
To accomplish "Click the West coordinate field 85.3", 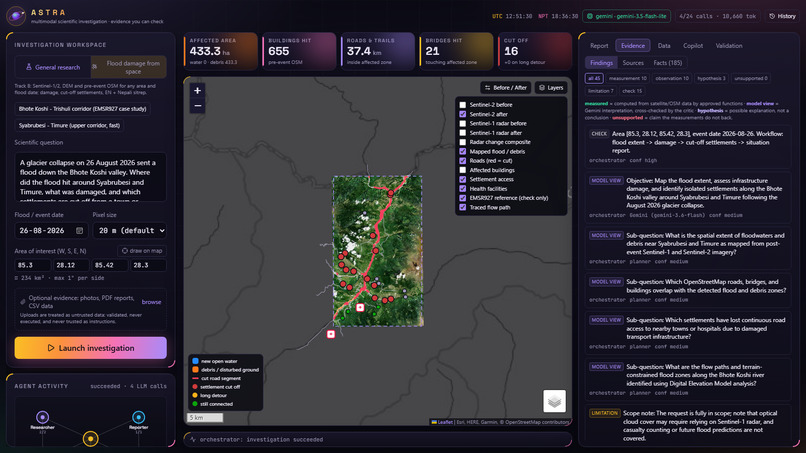I will click(33, 265).
